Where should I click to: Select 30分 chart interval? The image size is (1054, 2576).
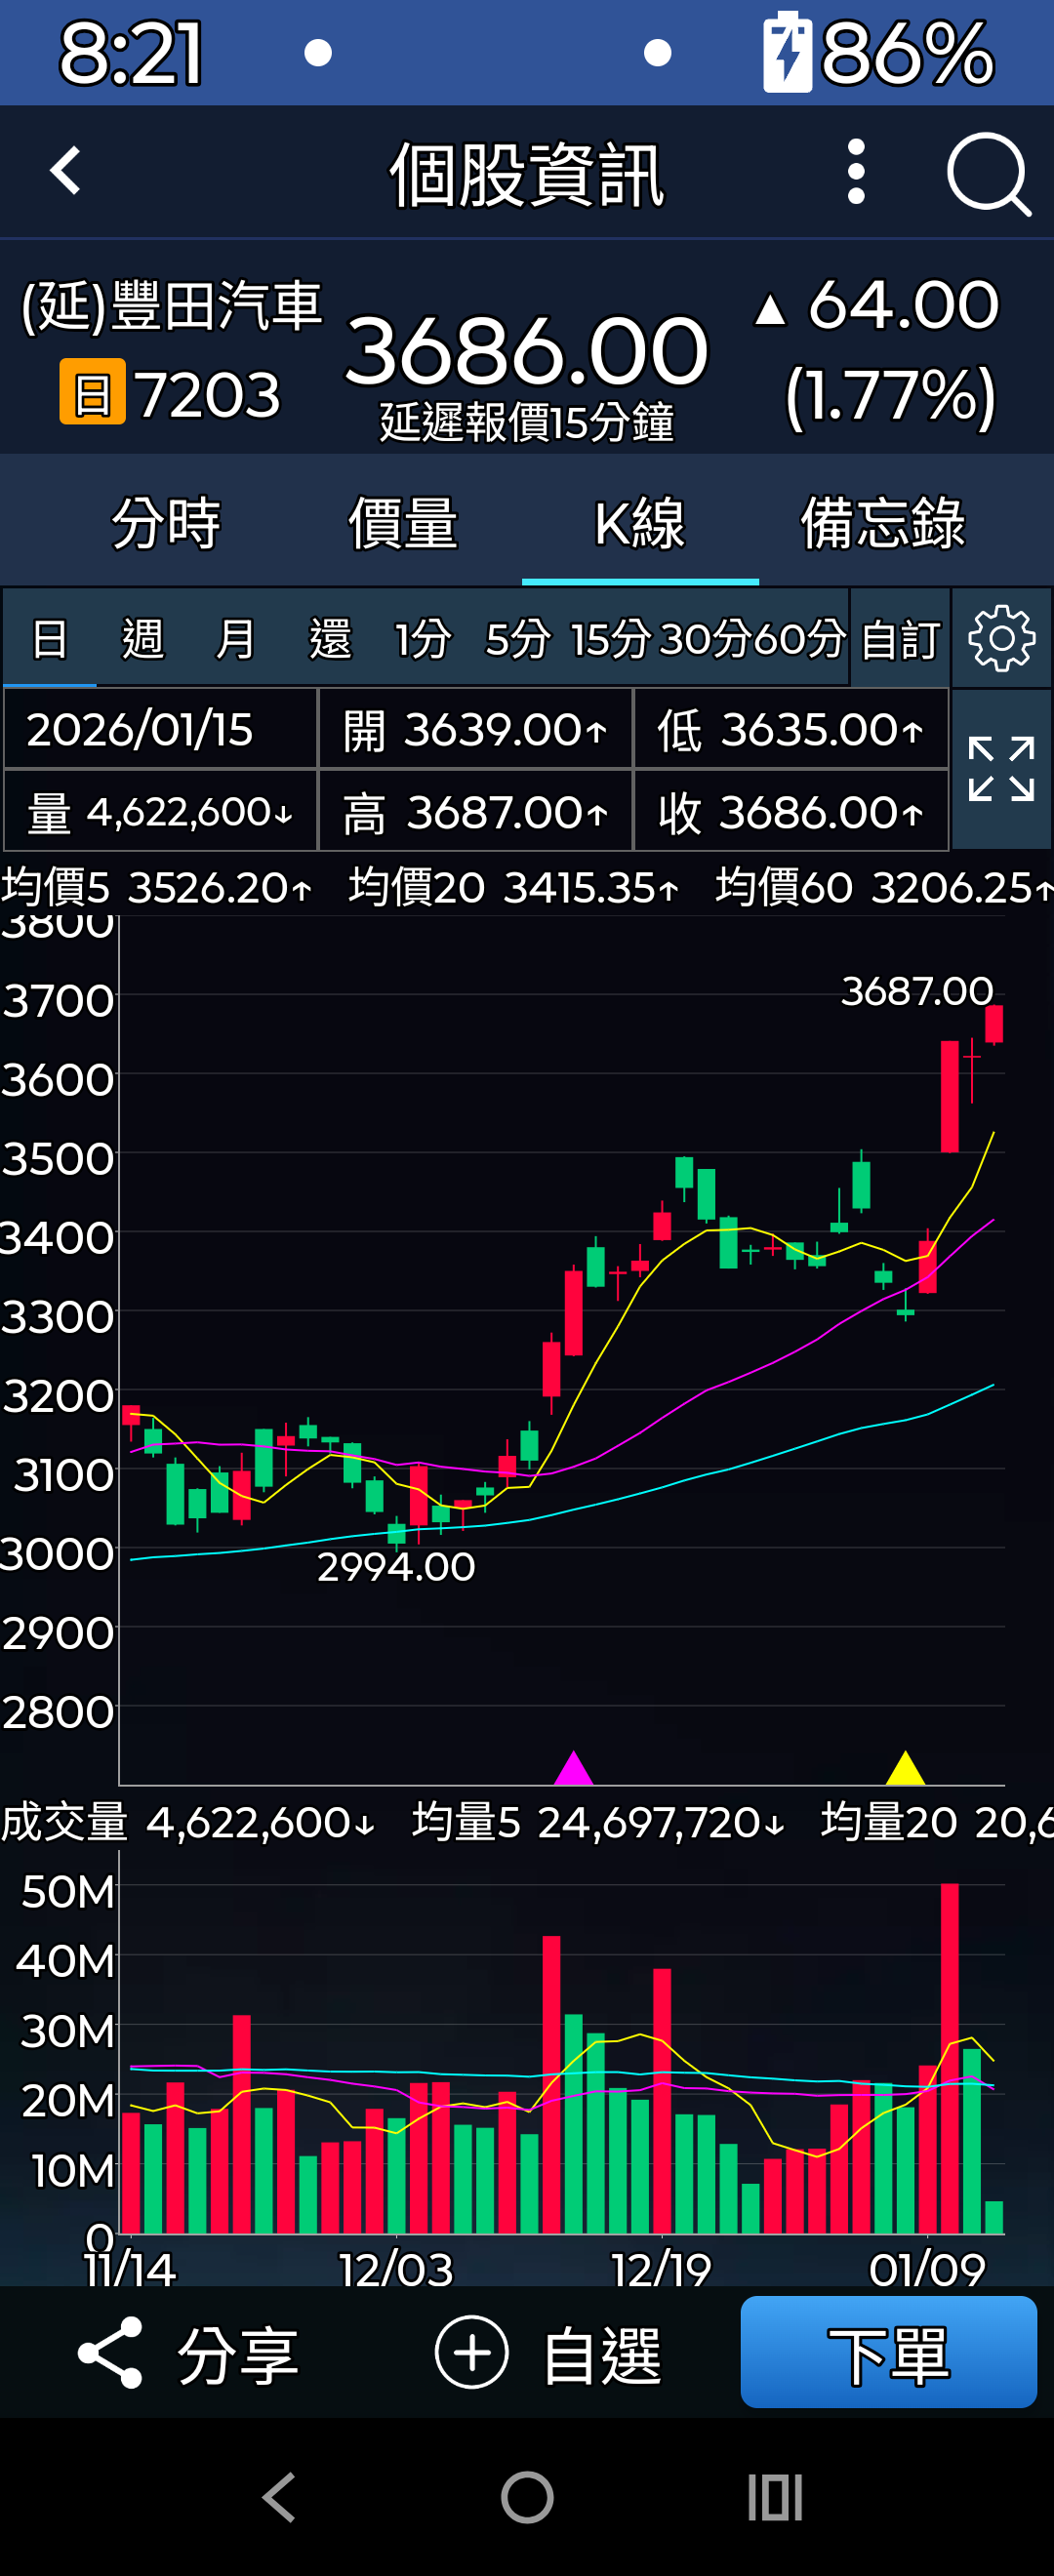pos(704,638)
